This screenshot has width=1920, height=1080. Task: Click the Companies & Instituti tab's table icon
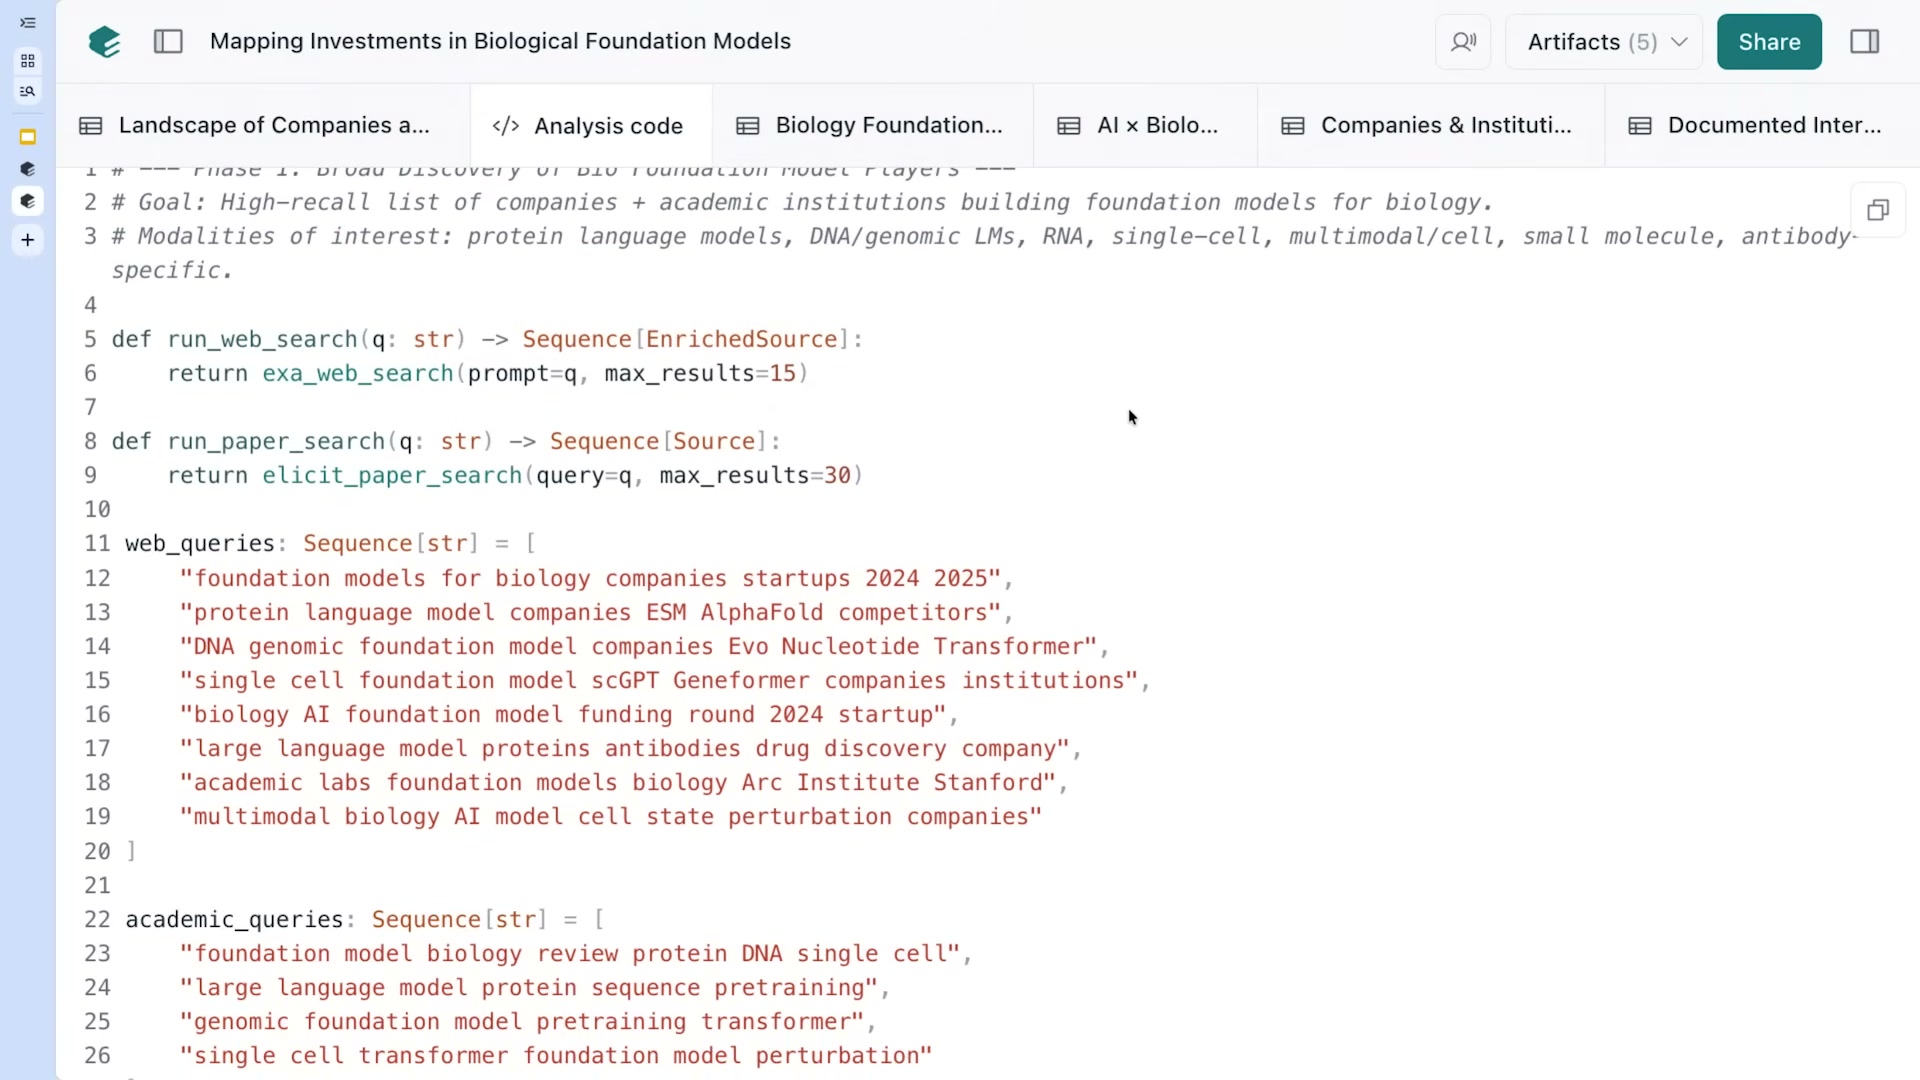click(1293, 126)
